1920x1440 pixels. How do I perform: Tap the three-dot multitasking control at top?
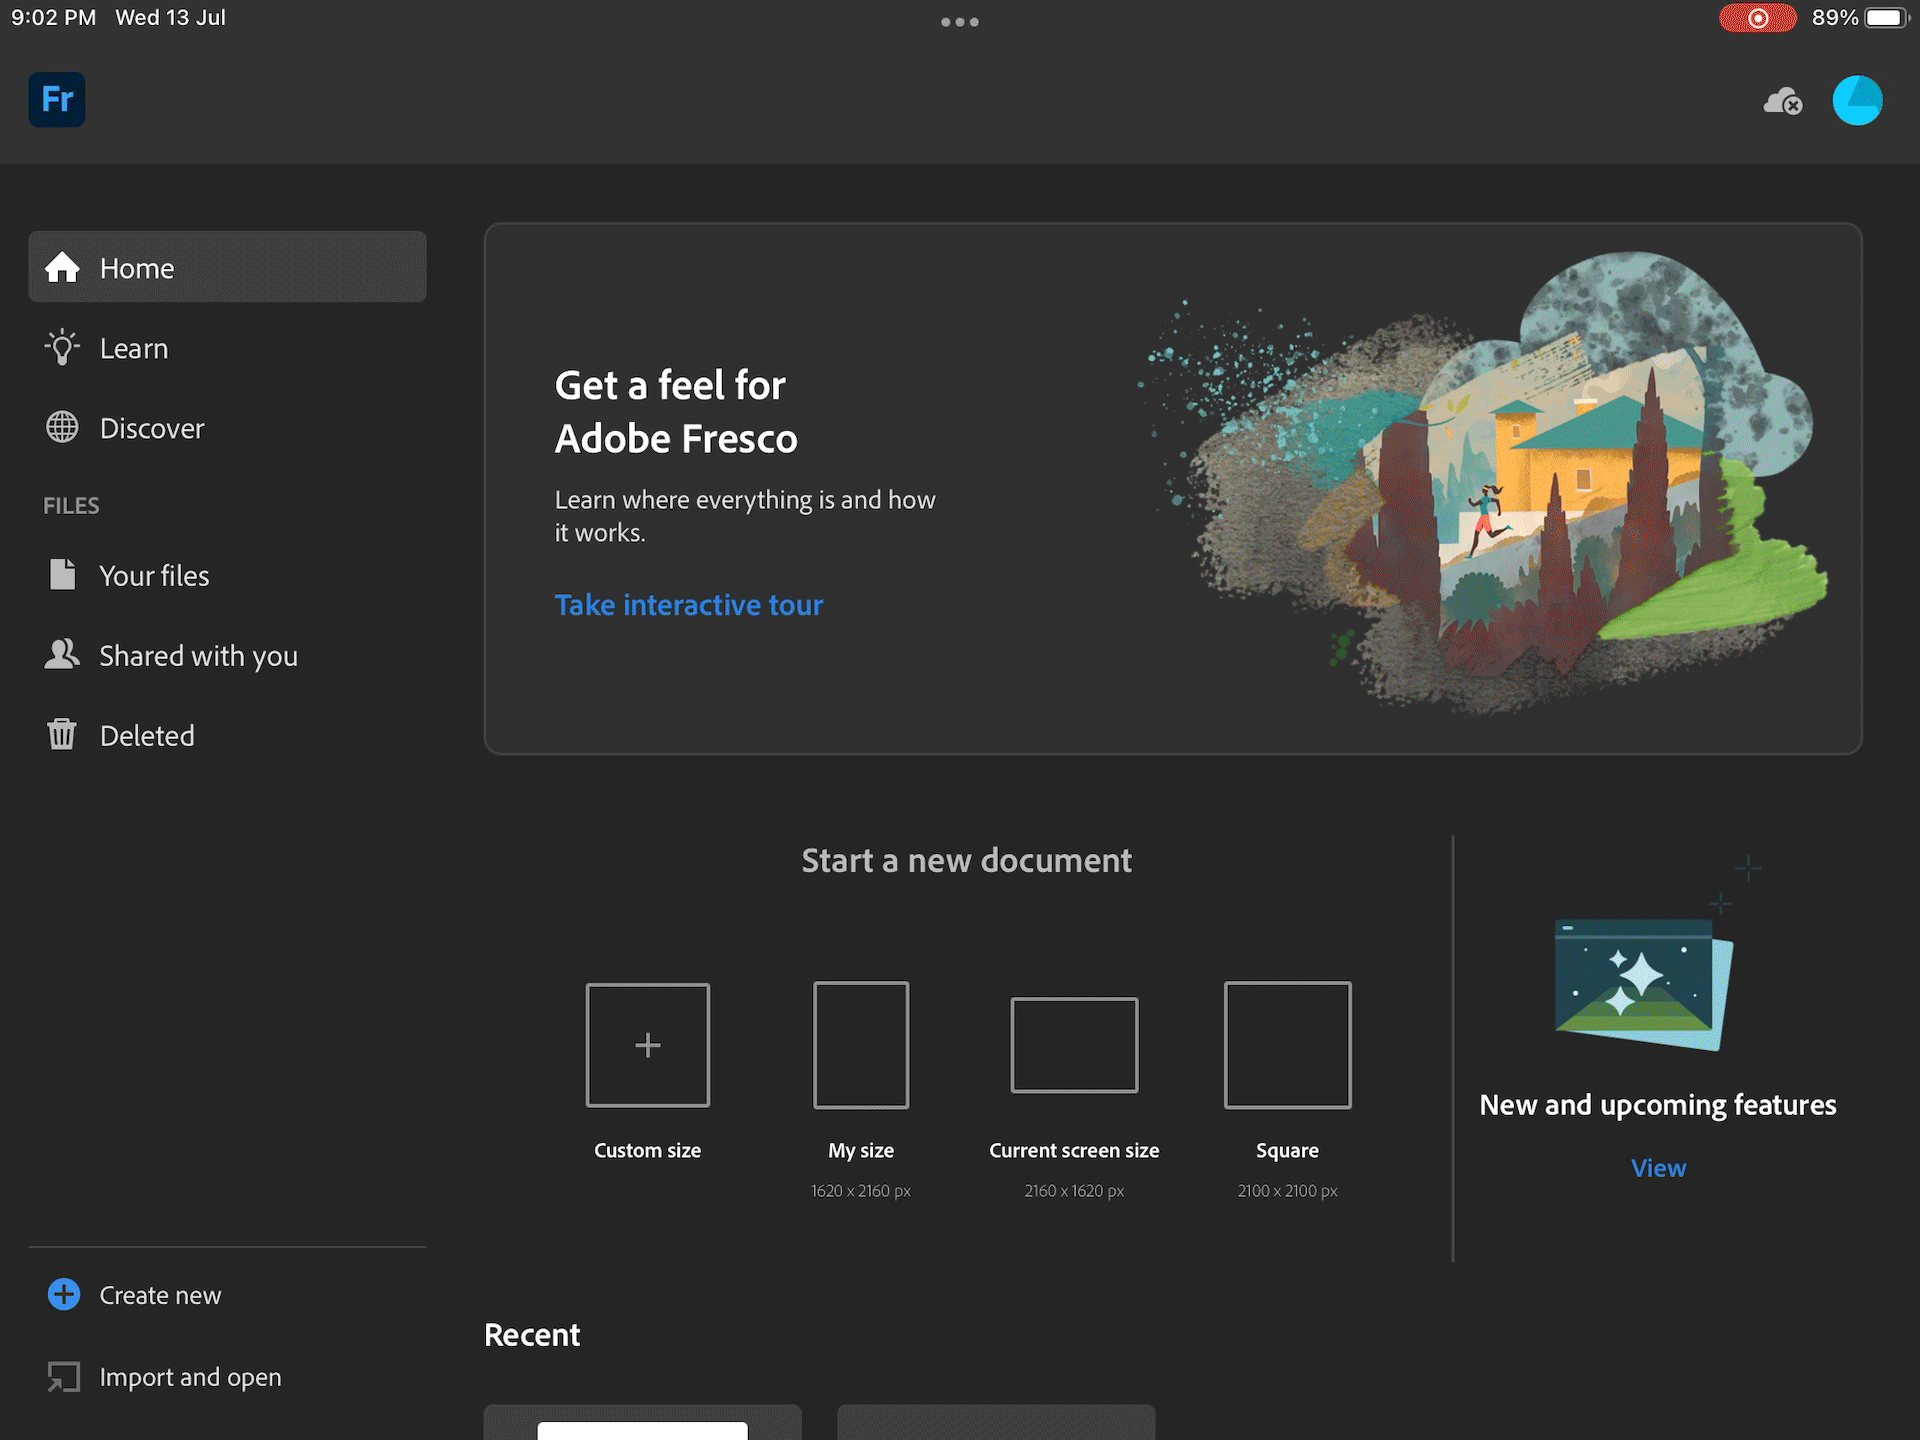point(959,22)
